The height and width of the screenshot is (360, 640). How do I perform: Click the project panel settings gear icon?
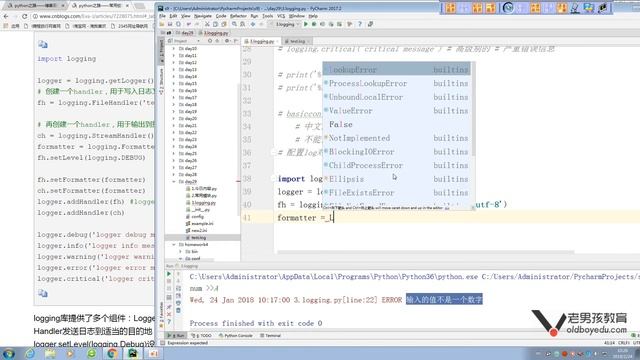[227, 41]
